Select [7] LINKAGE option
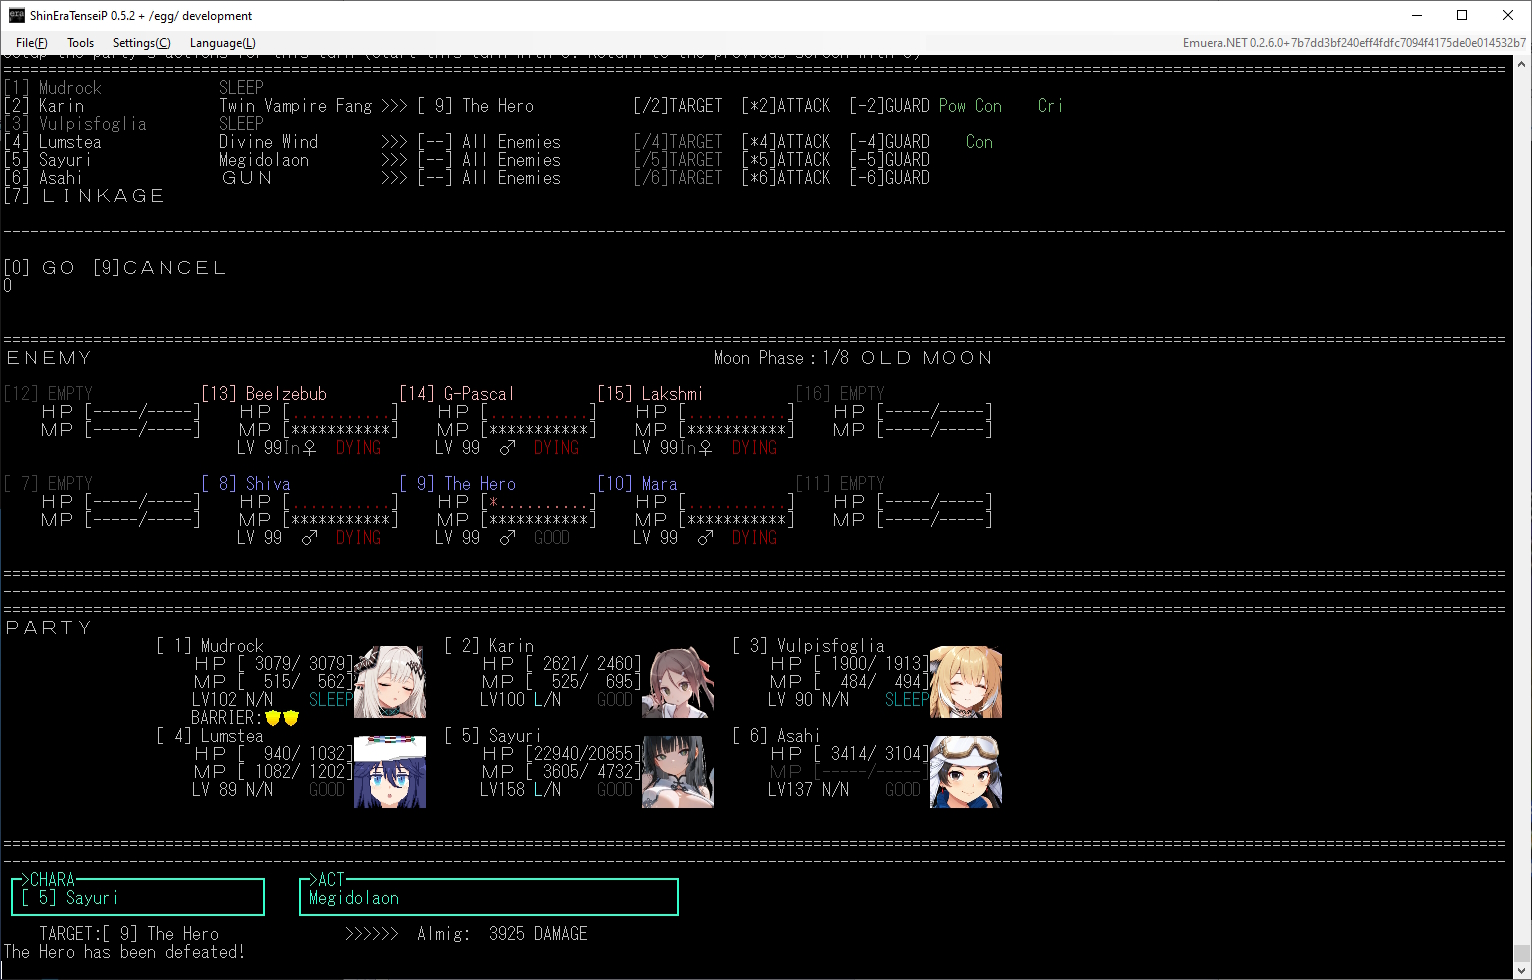 click(85, 196)
